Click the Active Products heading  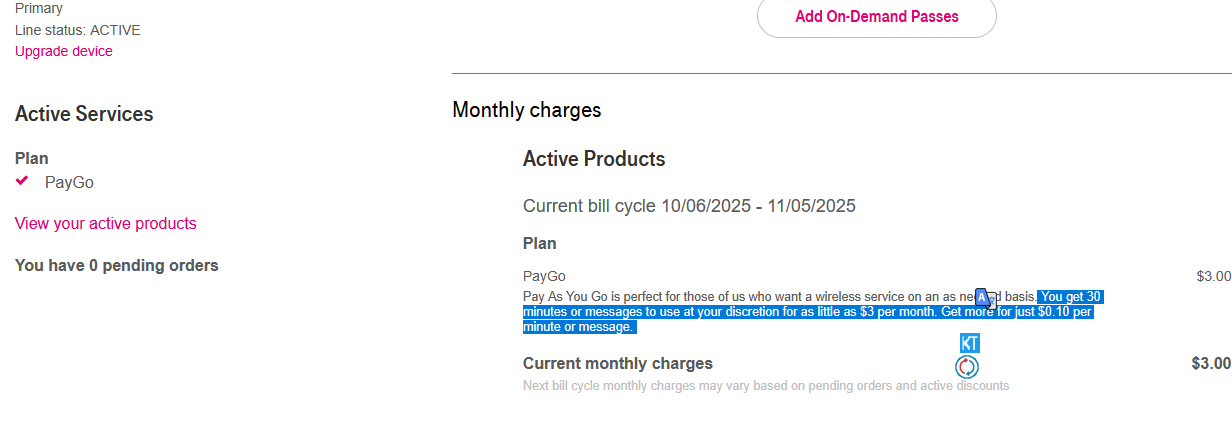click(594, 159)
